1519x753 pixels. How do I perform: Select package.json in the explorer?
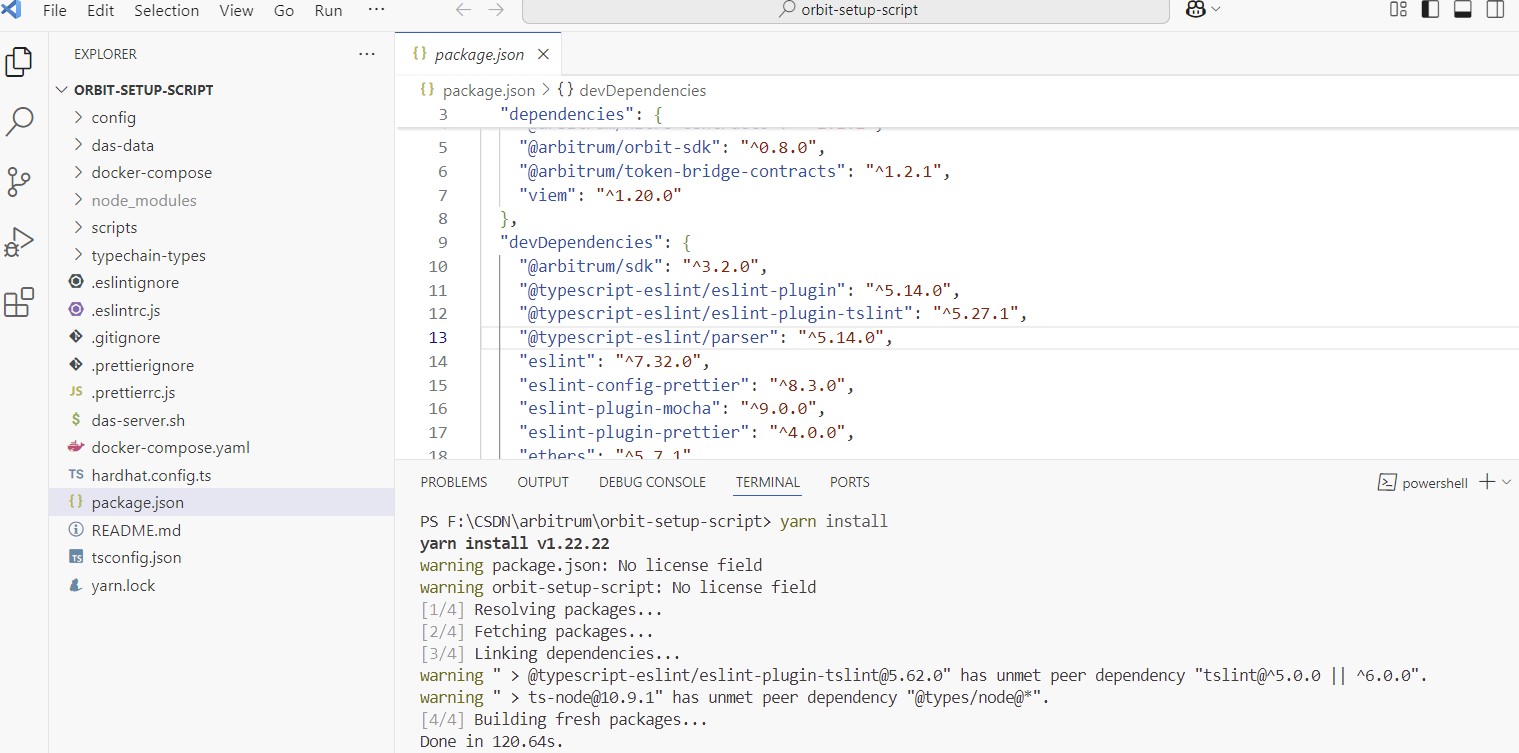pos(221,503)
